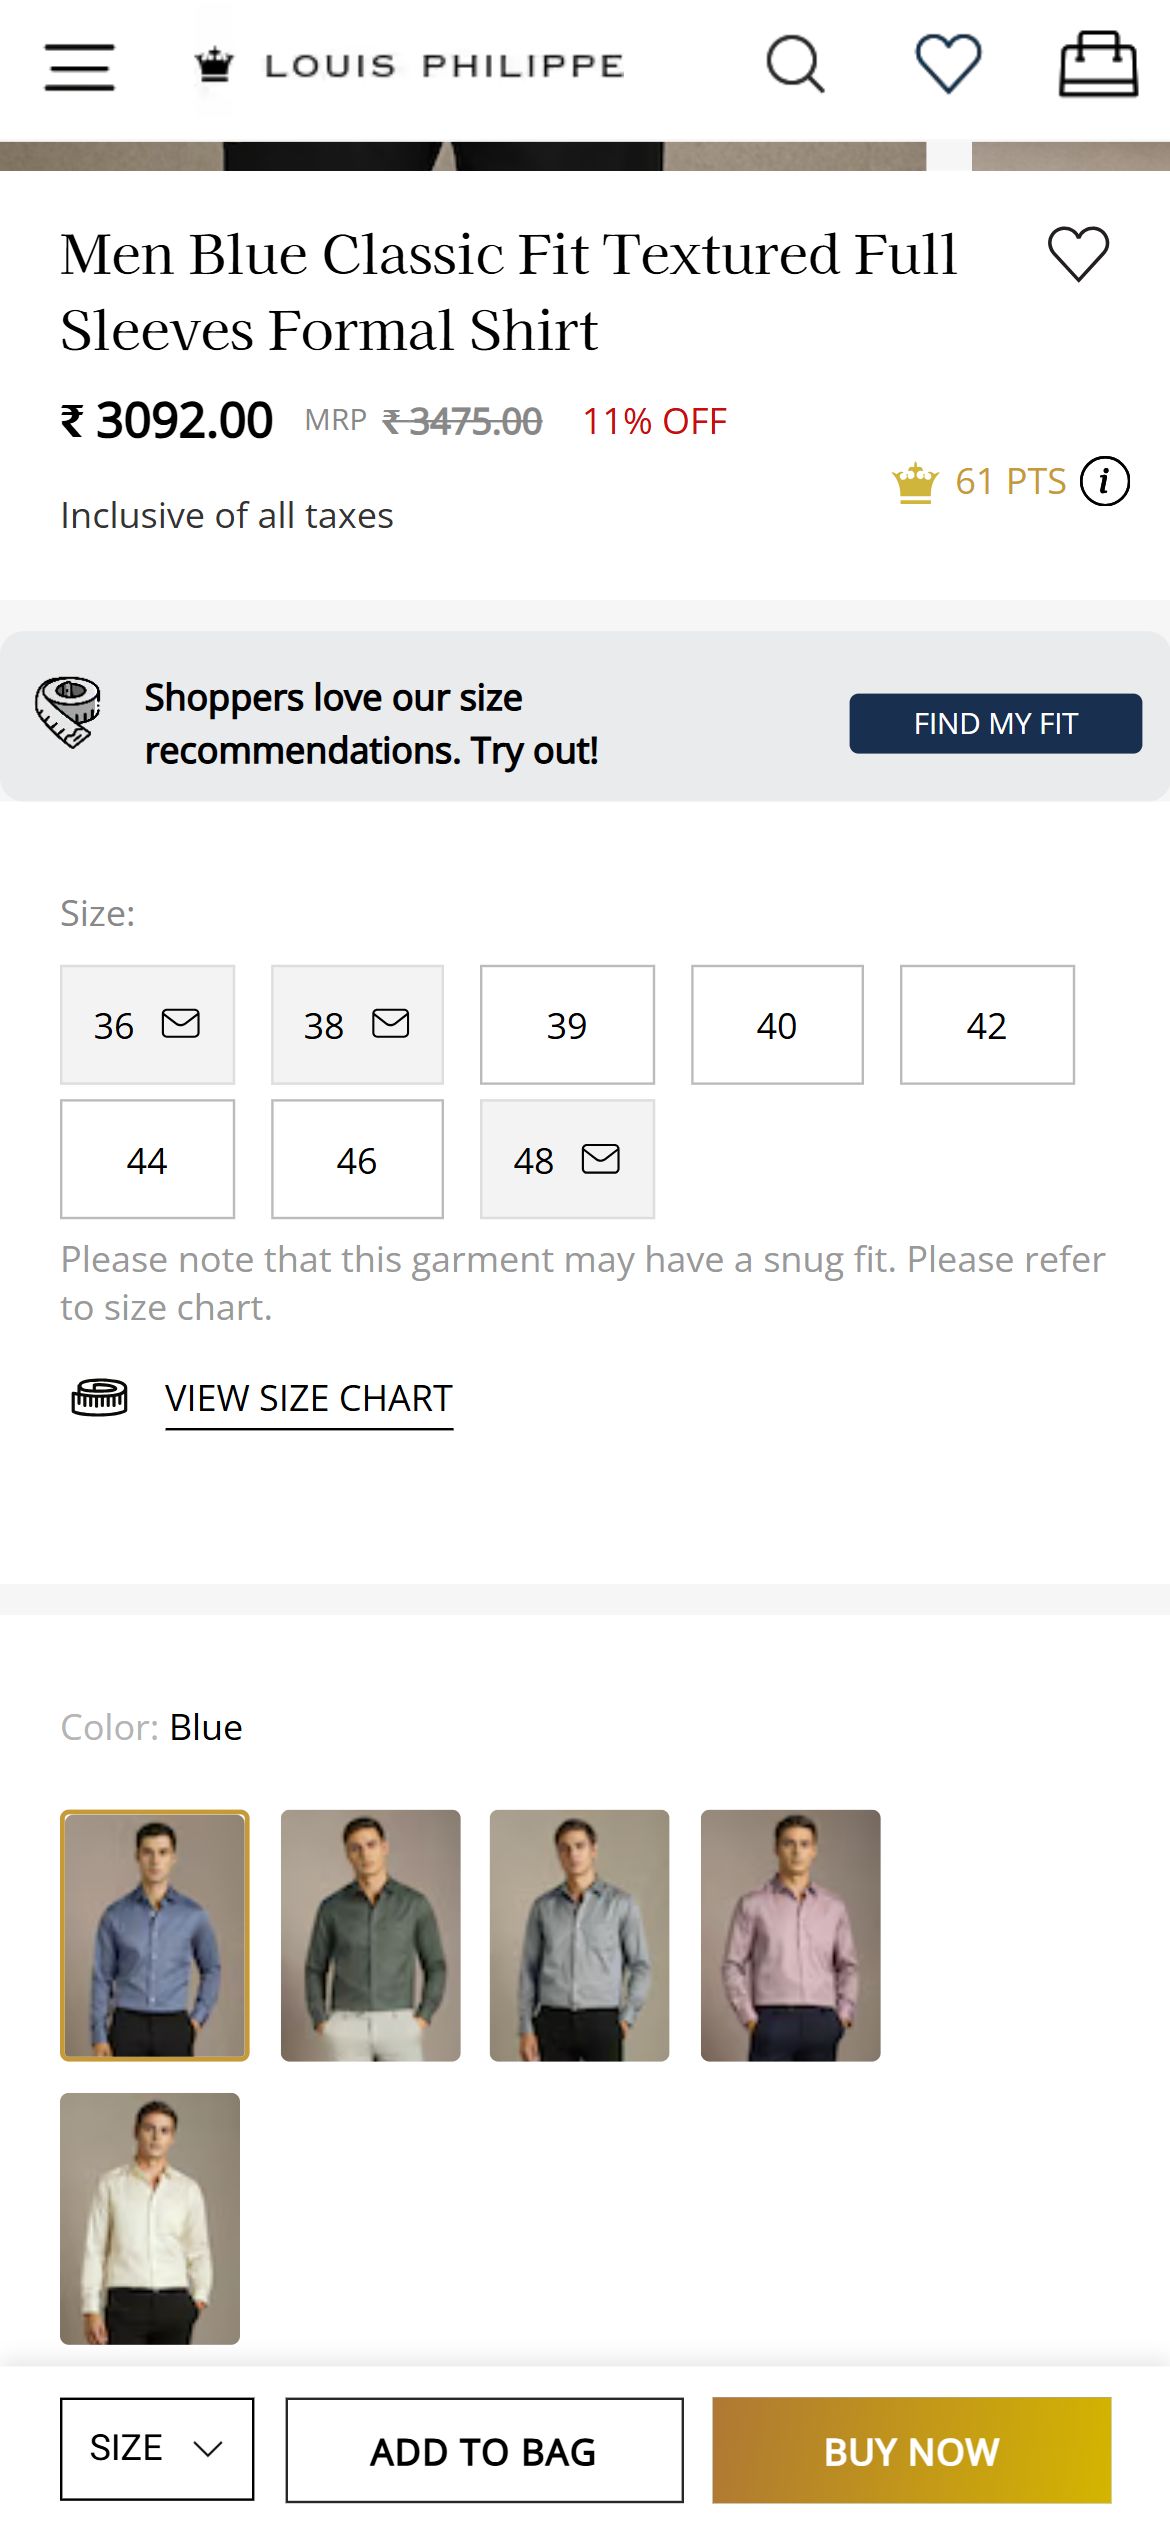Pick size 46
Viewport: 1170px width, 2532px height.
click(x=357, y=1160)
